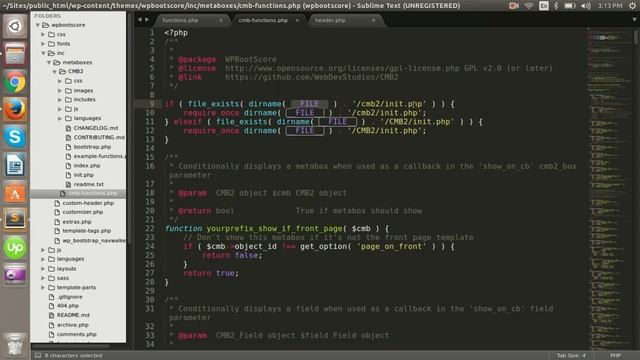
Task: Open LibreOffice Writer launcher icon
Action: point(15,165)
